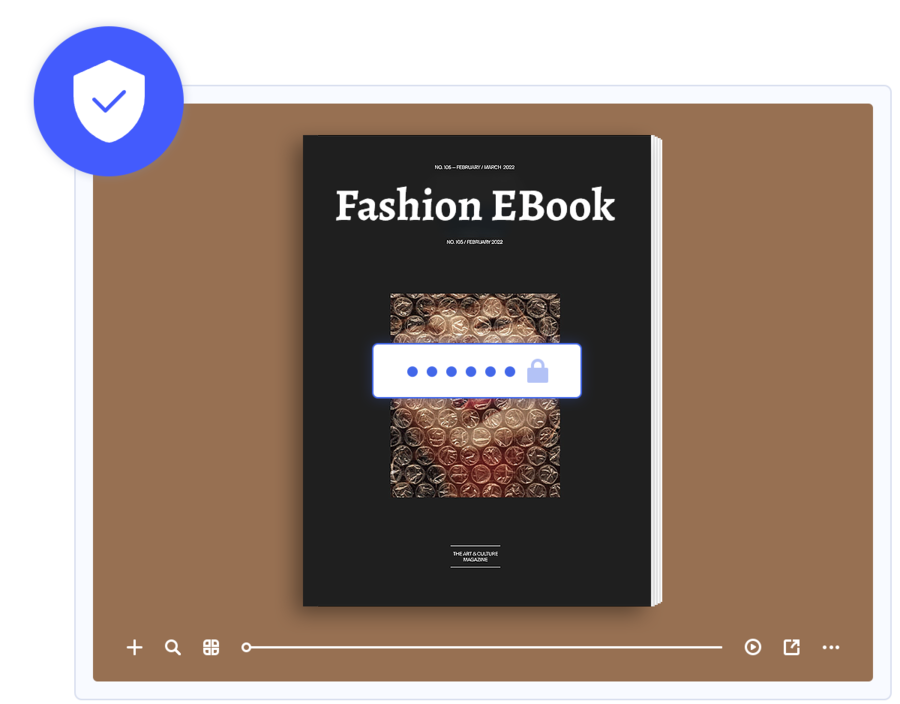Show page thumbnails grid view
The width and height of the screenshot is (900, 704).
click(211, 647)
